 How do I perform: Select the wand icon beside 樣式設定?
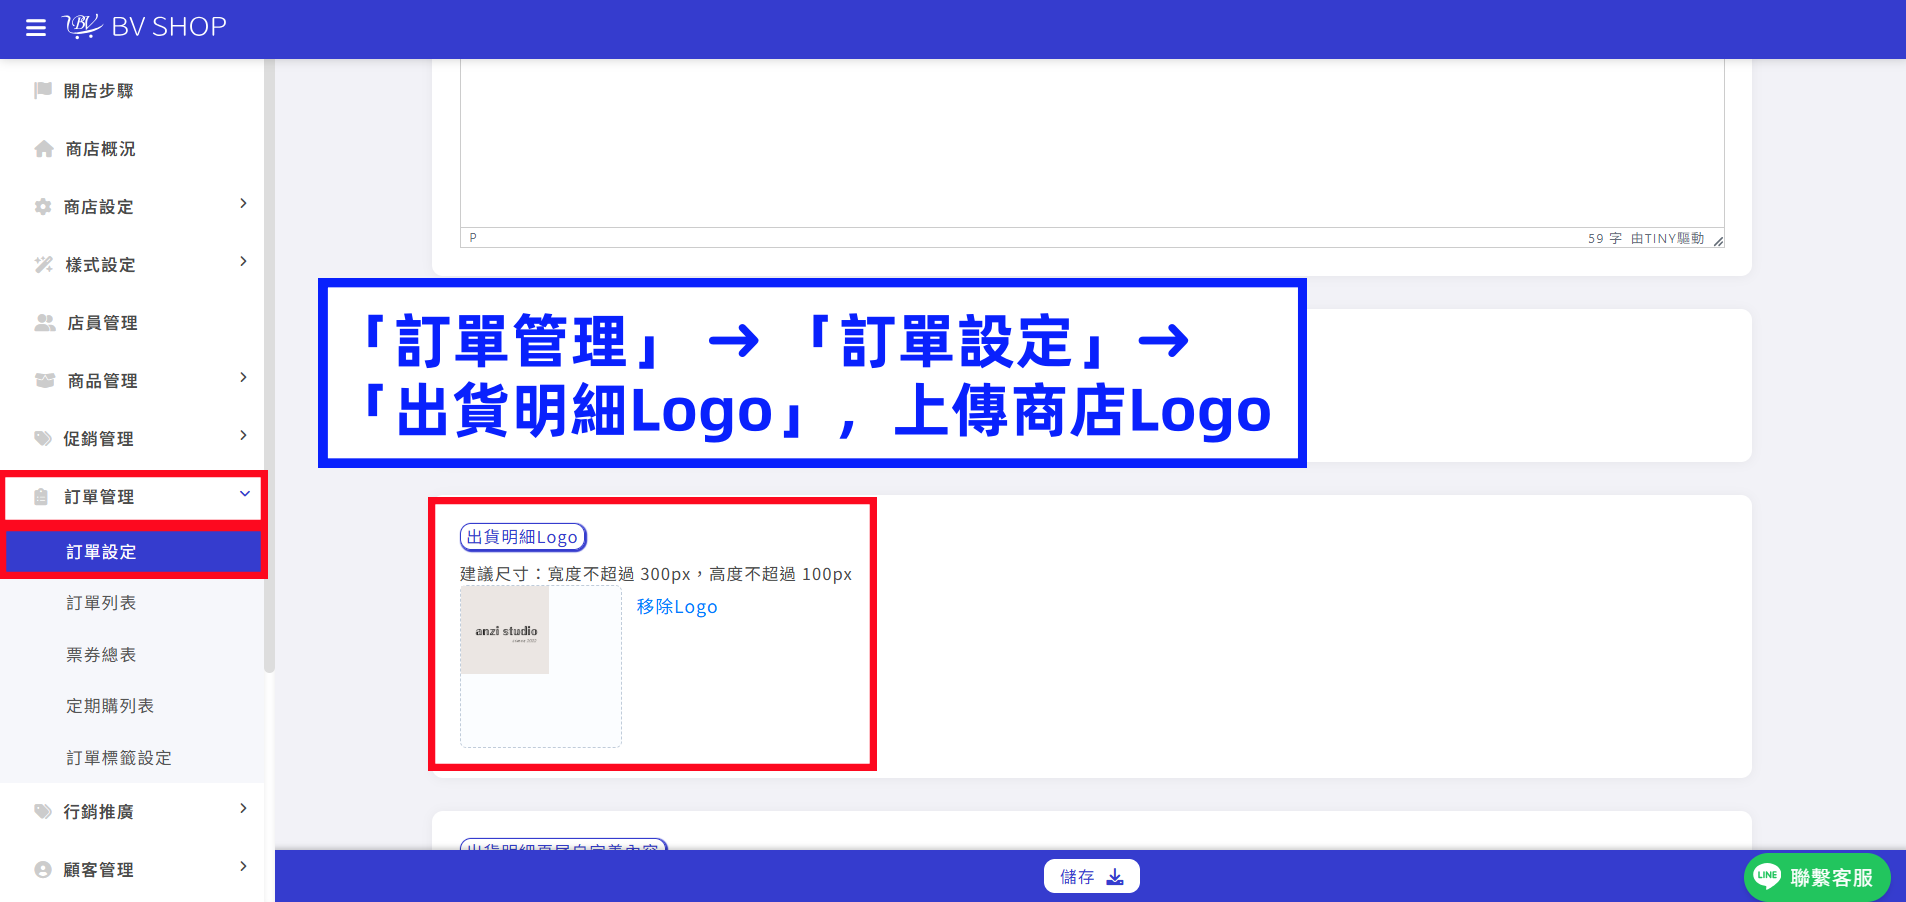pos(44,265)
